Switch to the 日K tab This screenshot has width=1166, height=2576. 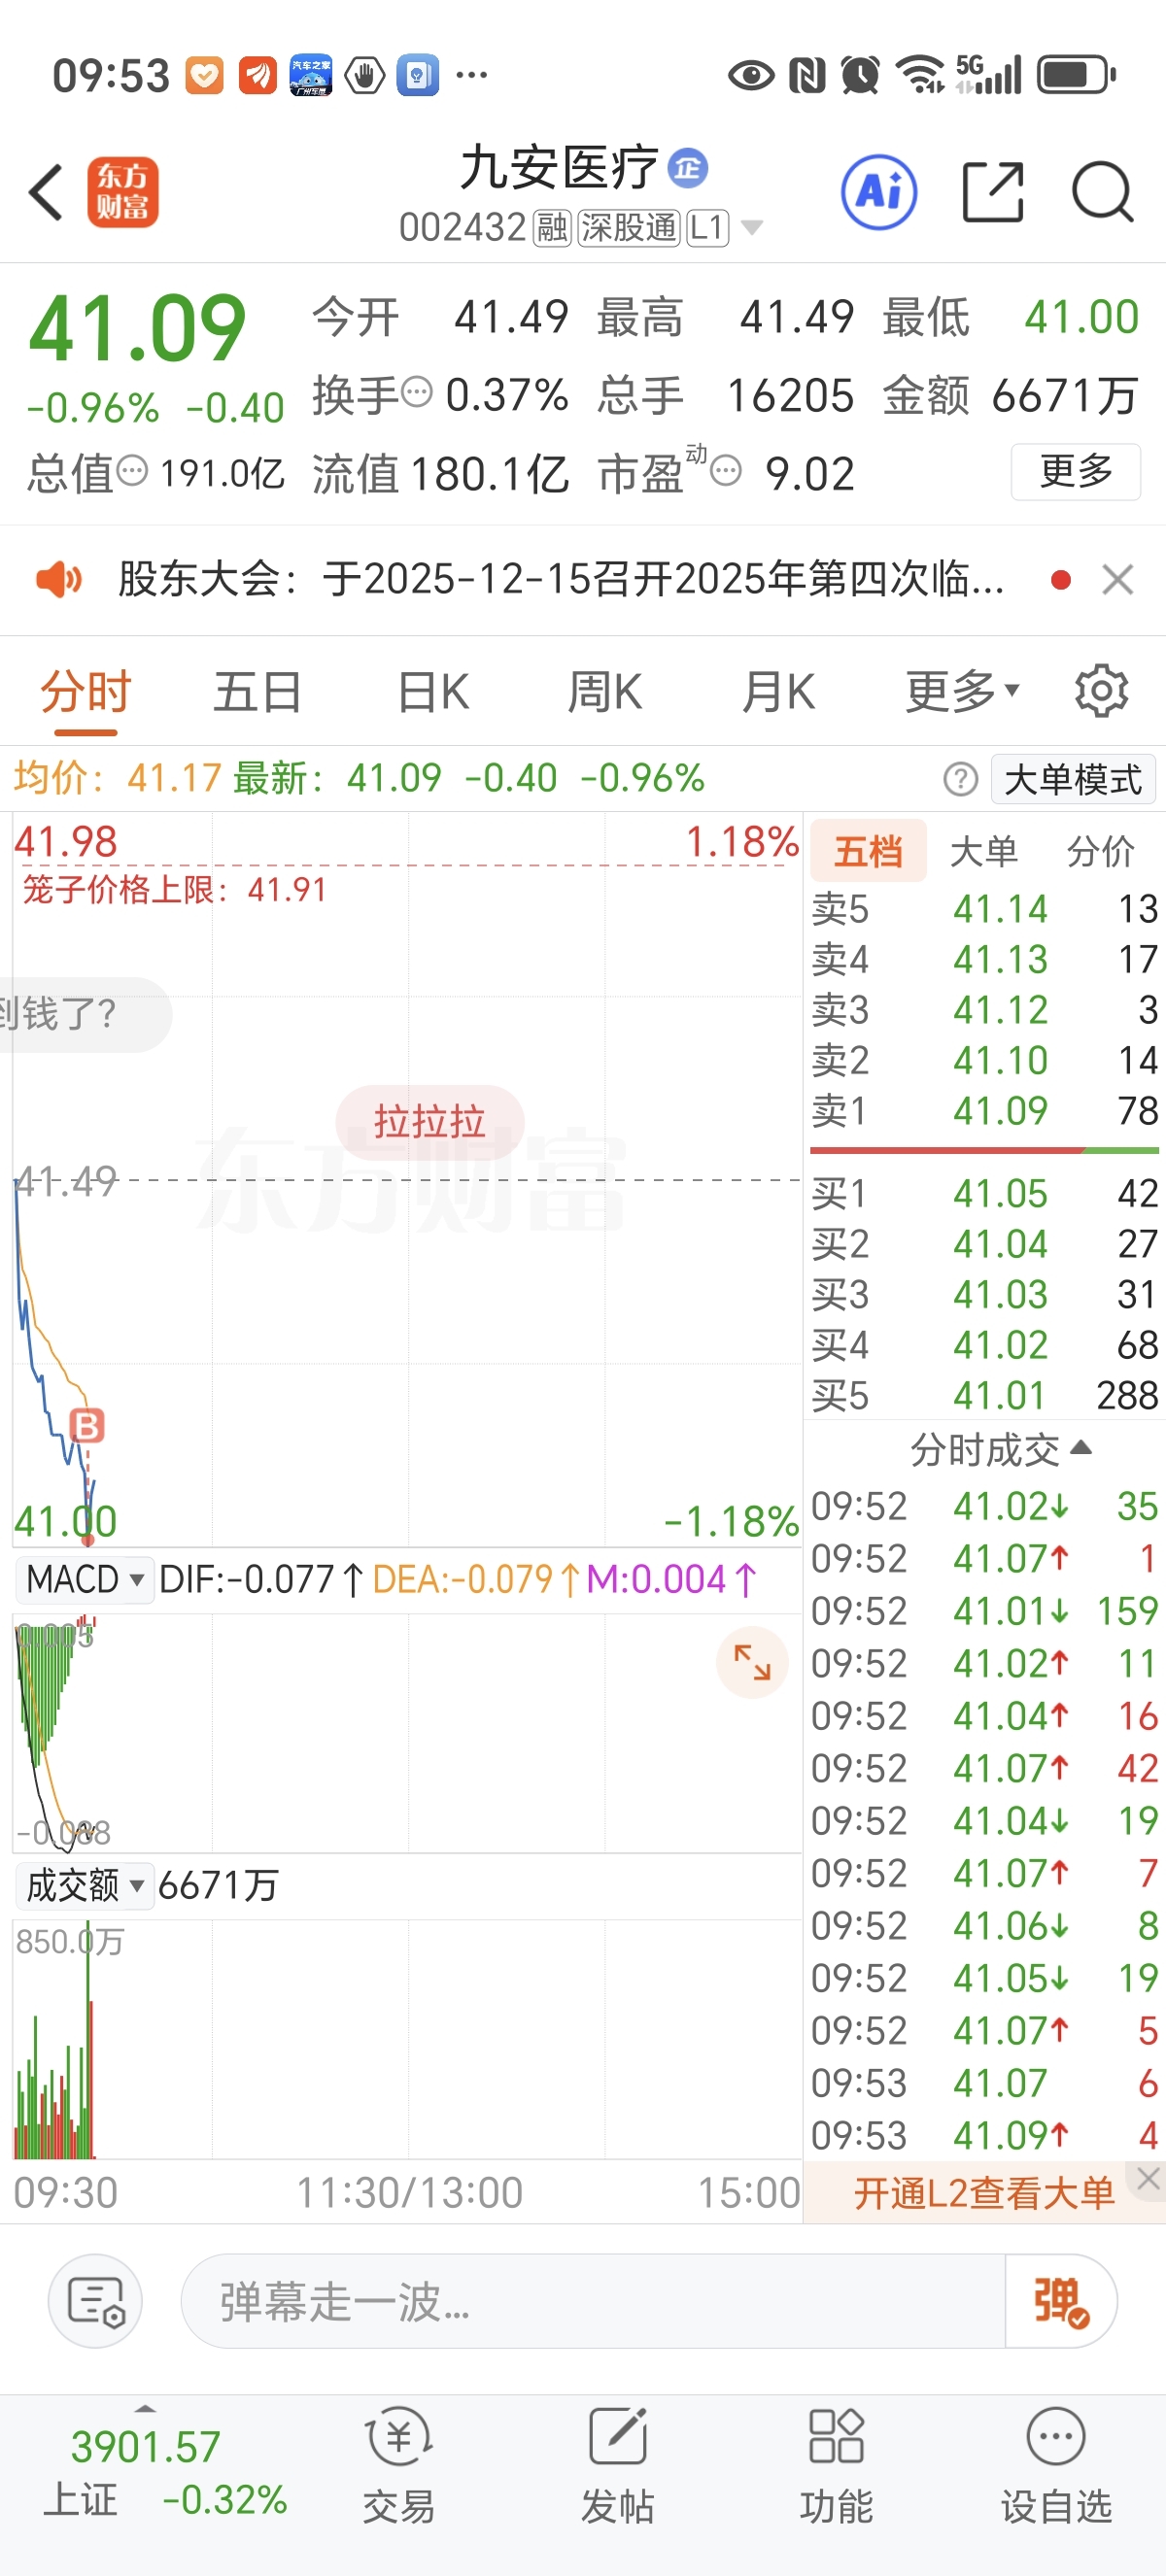433,691
